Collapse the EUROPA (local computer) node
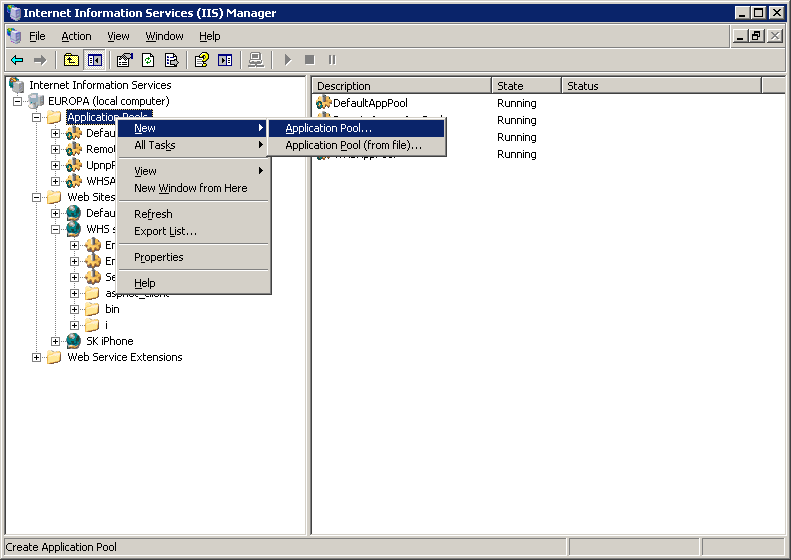Viewport: 791px width, 560px height. (x=18, y=101)
